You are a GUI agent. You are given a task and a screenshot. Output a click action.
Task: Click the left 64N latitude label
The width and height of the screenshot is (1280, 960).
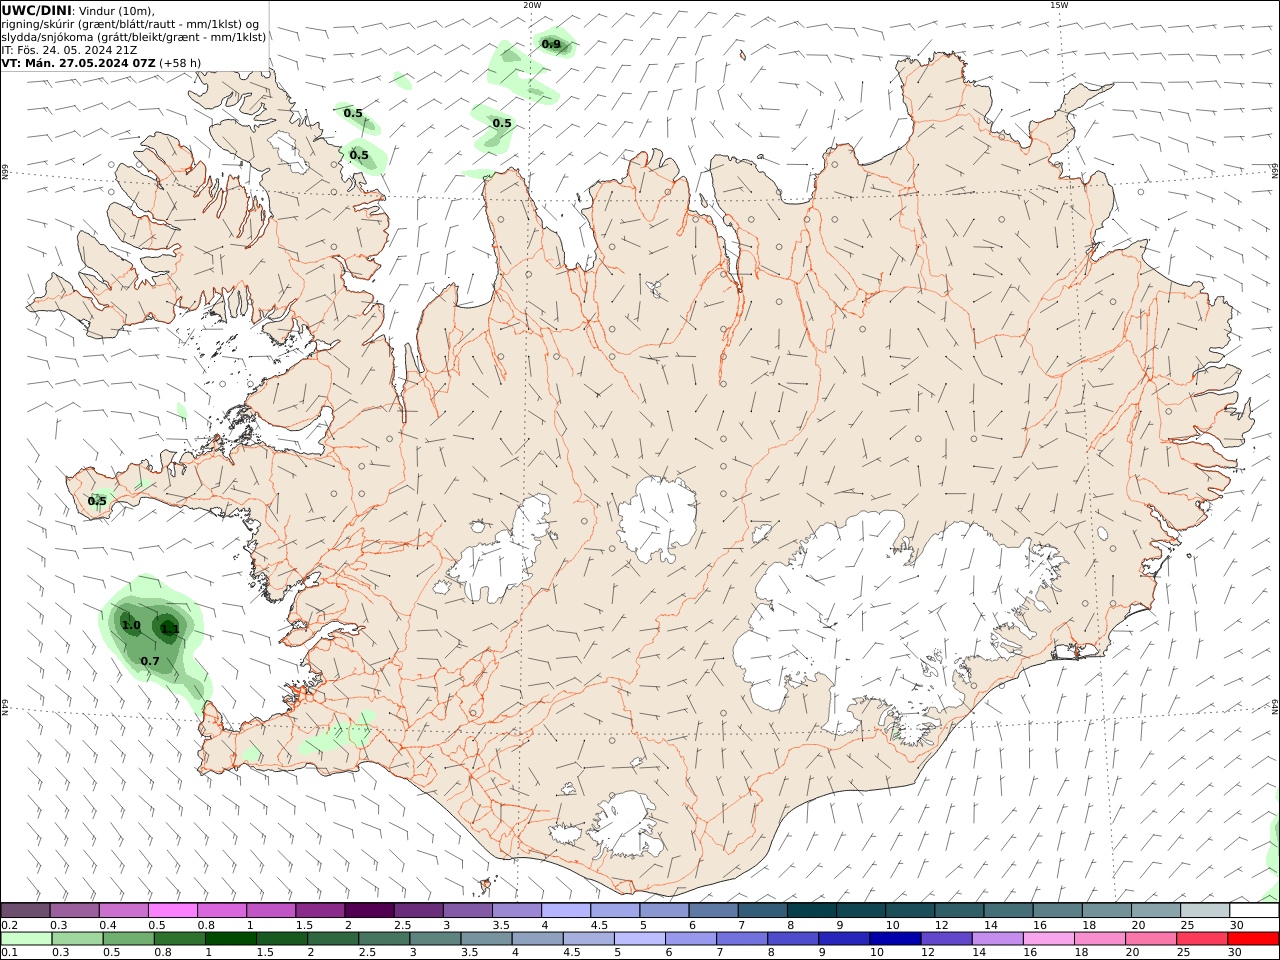pos(5,705)
